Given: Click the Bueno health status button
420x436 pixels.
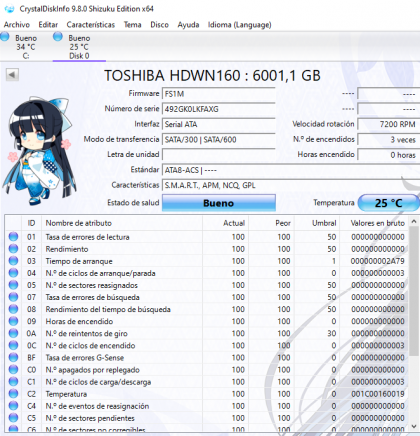Looking at the screenshot, I should coord(219,203).
